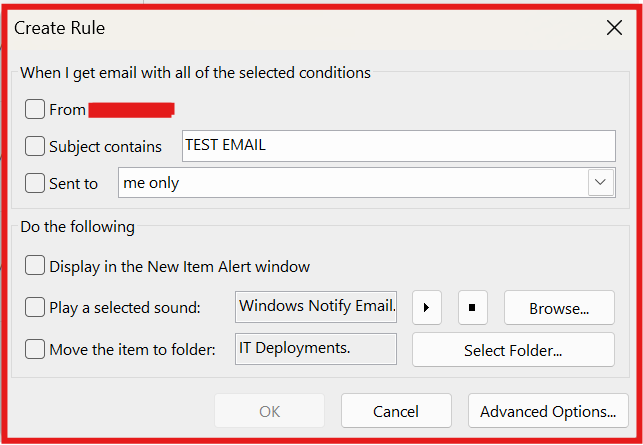Open the me only combo box

click(x=367, y=183)
